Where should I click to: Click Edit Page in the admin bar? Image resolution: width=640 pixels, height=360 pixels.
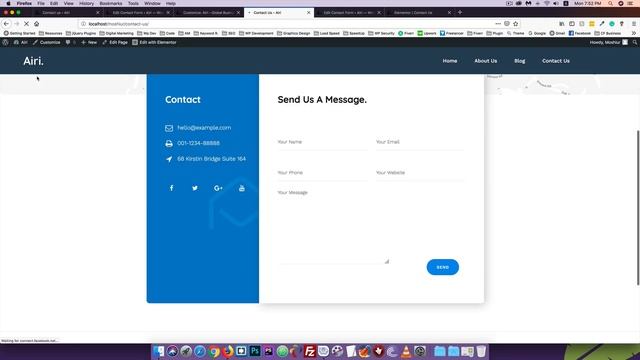click(x=115, y=42)
